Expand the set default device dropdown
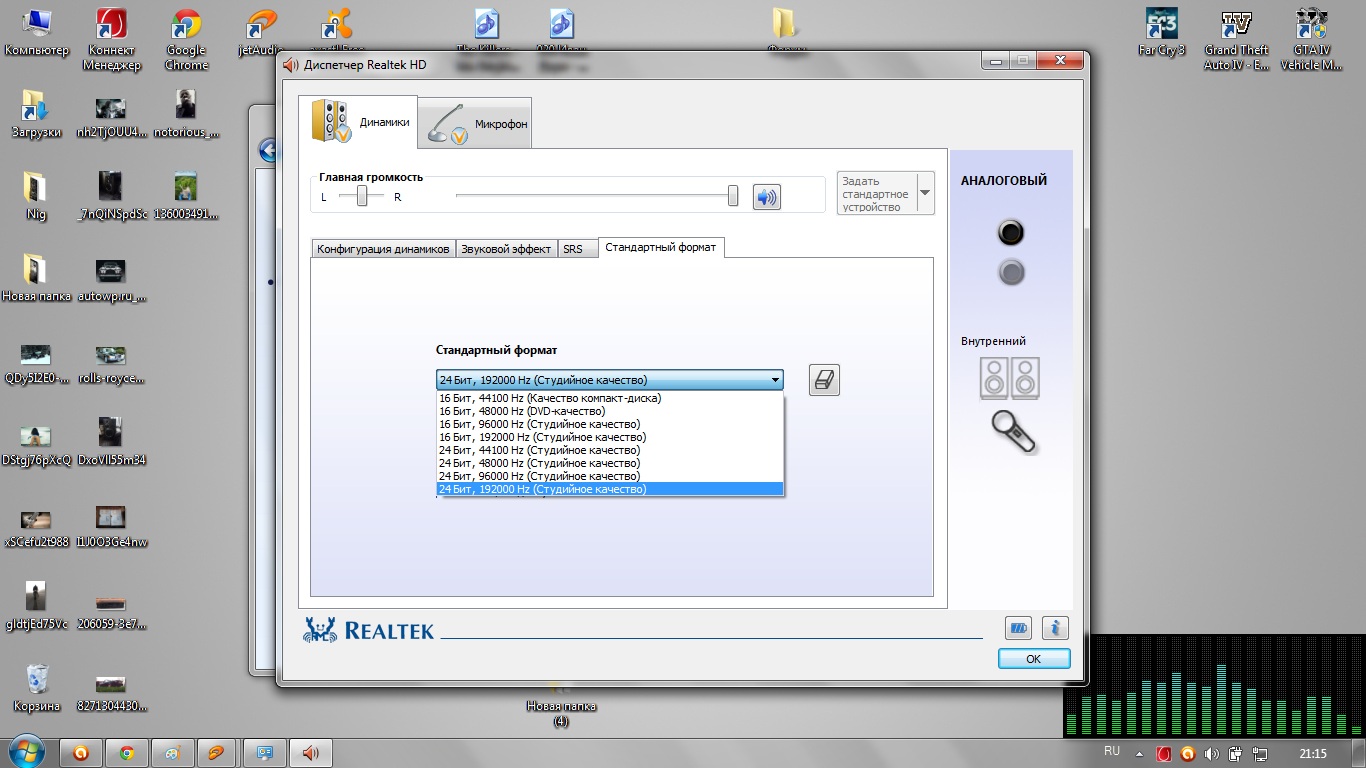Screen dimensions: 1366x768 [924, 193]
